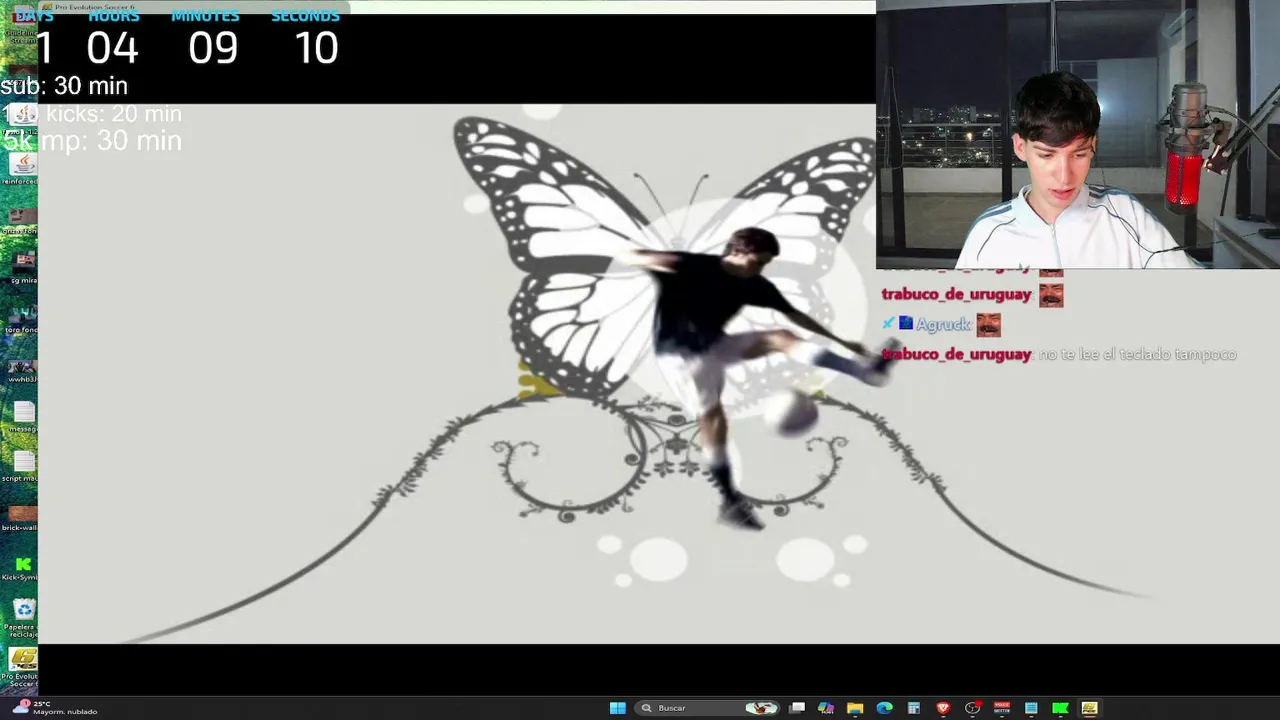Open the Papelera de reciclaje desktop icon
Screen dimensions: 1280x720
pos(22,619)
